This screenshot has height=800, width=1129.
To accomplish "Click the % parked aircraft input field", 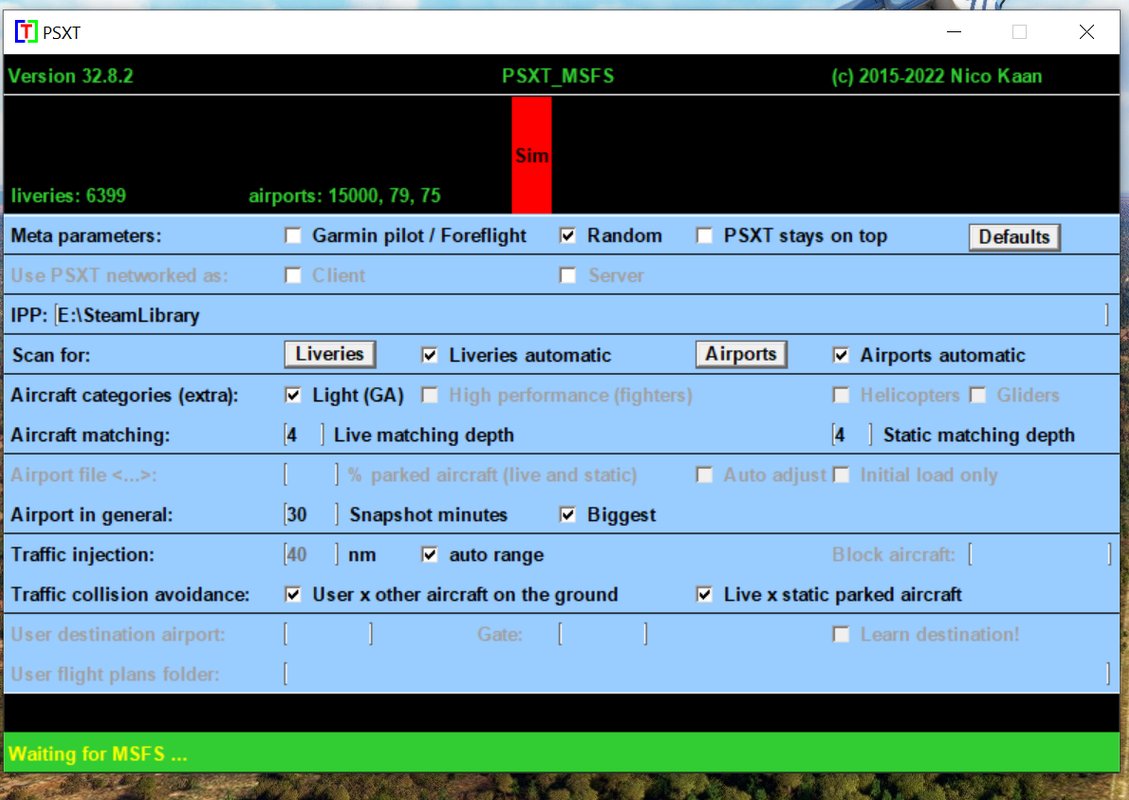I will point(311,475).
